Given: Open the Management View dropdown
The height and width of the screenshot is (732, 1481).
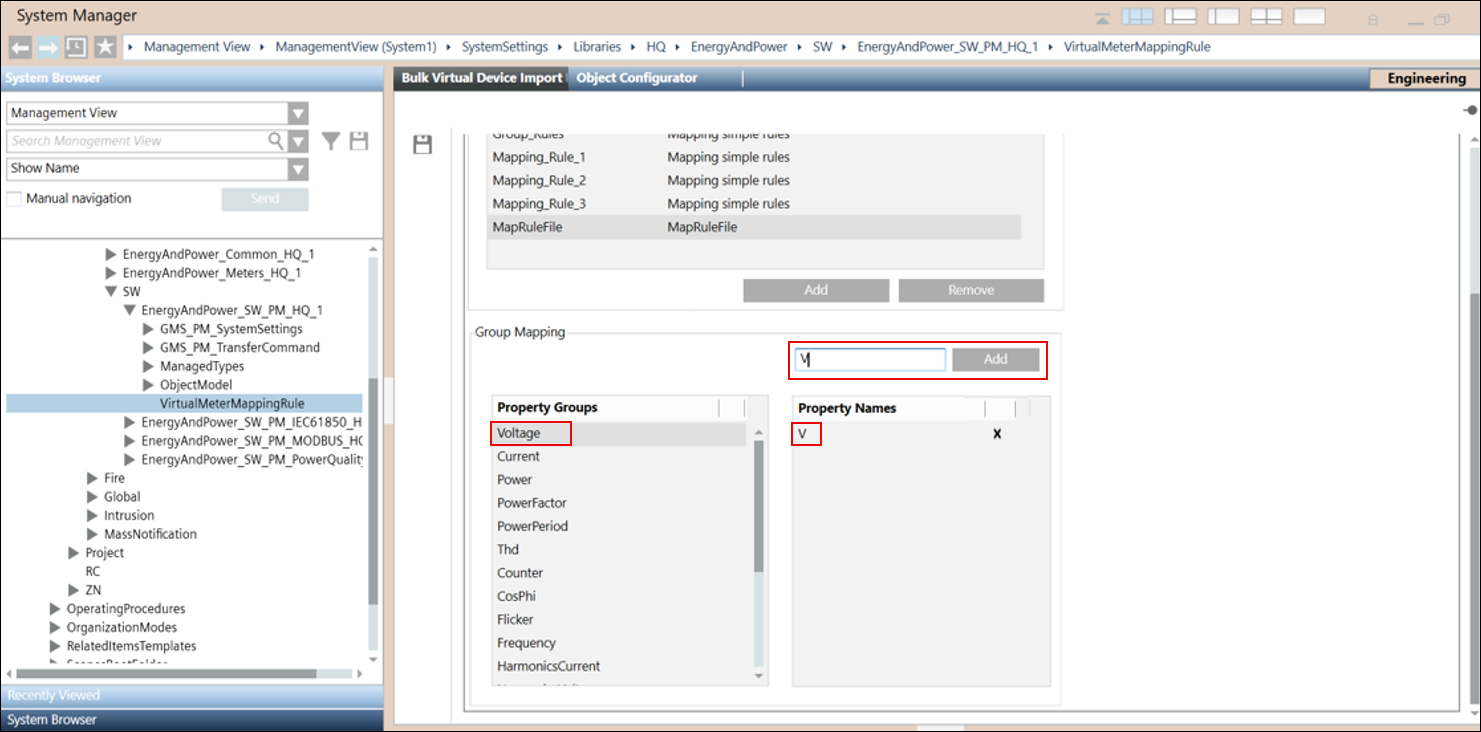Looking at the screenshot, I should coord(298,113).
